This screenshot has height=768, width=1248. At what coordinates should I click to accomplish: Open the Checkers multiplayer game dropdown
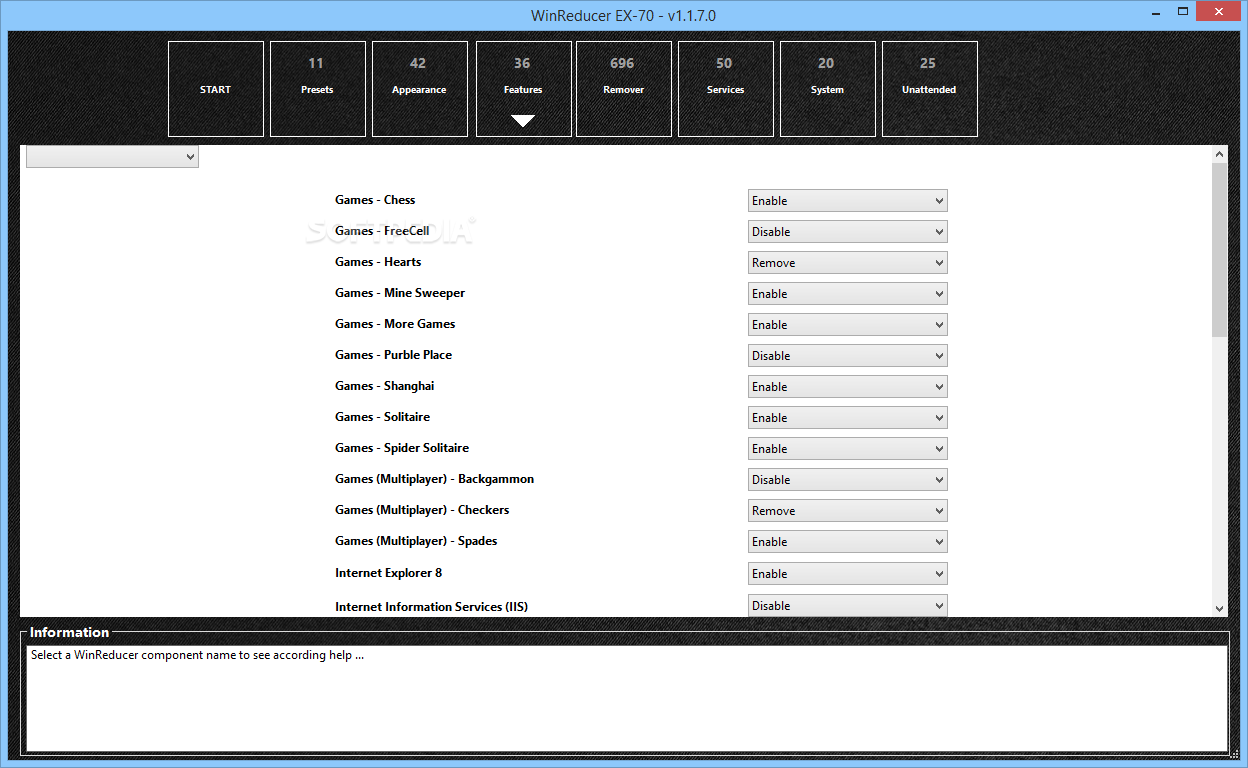coord(848,511)
